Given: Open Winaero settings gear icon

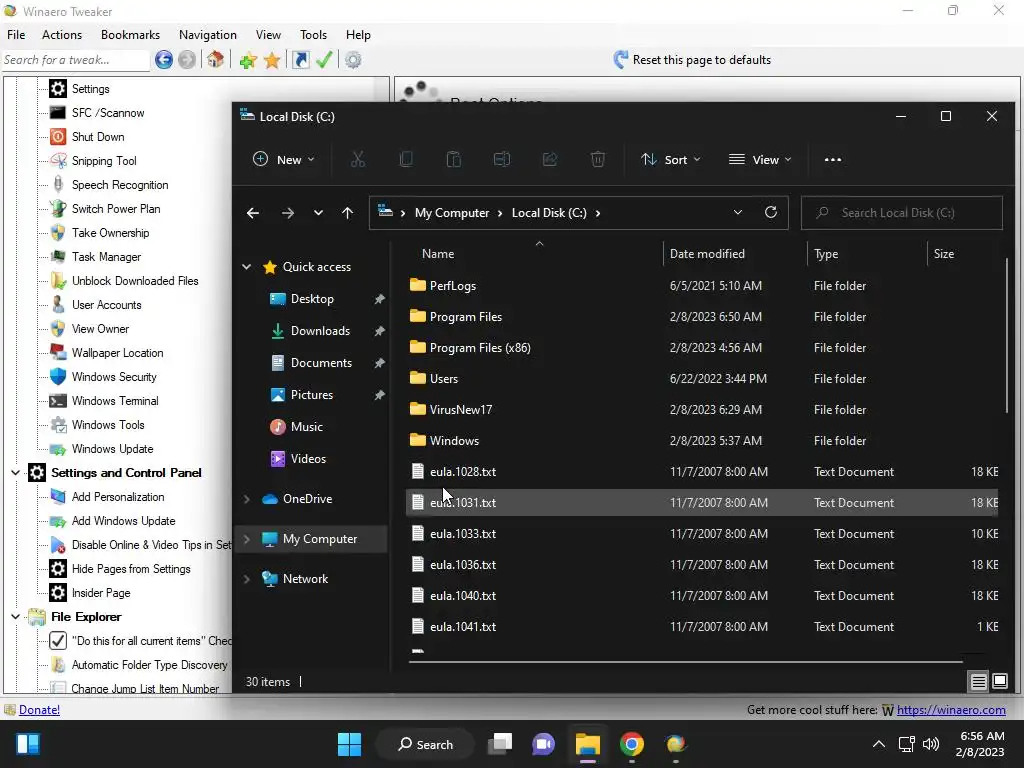Looking at the screenshot, I should pos(353,60).
